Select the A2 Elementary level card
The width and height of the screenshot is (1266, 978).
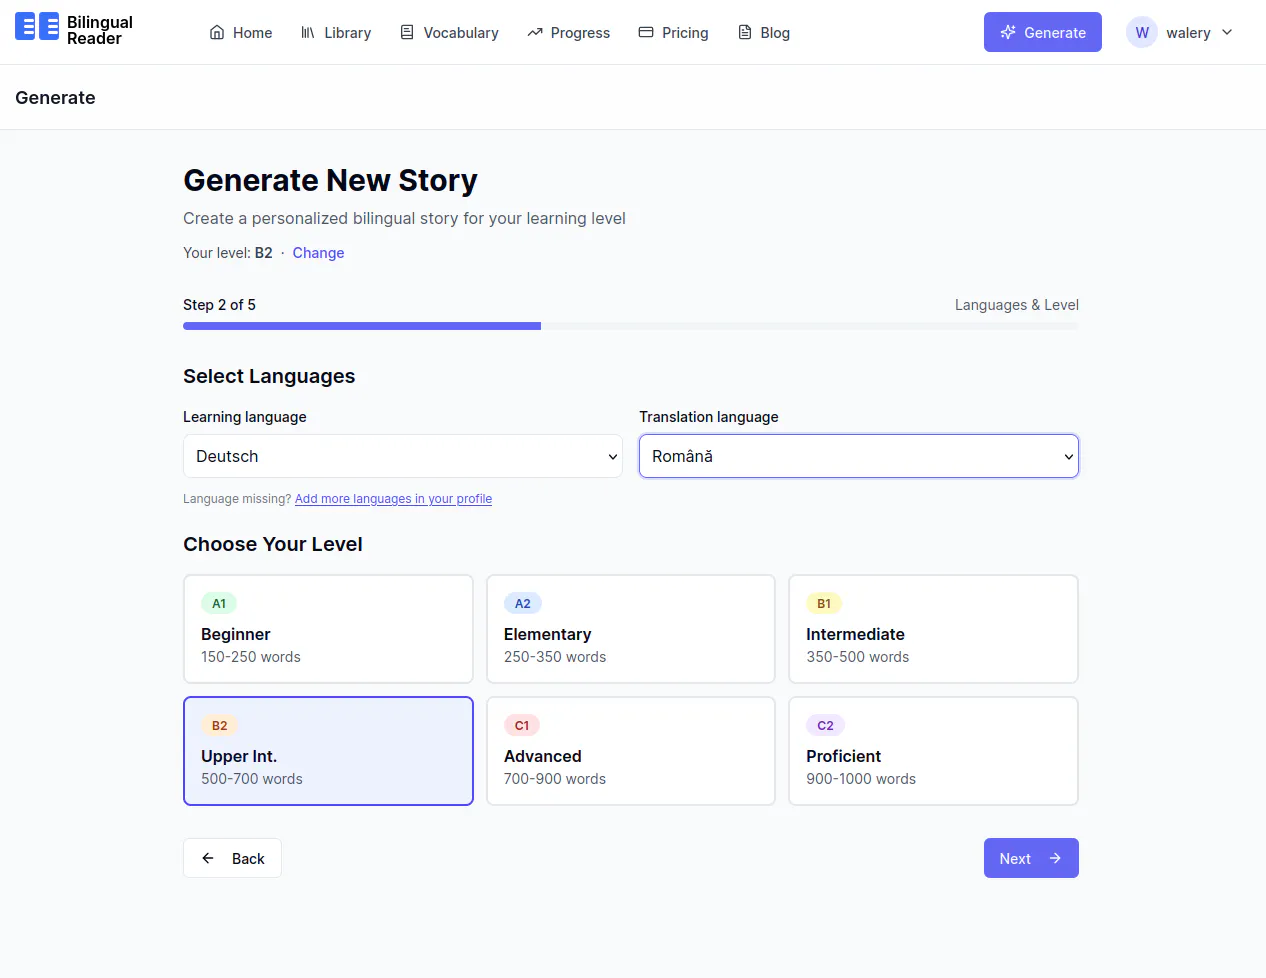(631, 629)
